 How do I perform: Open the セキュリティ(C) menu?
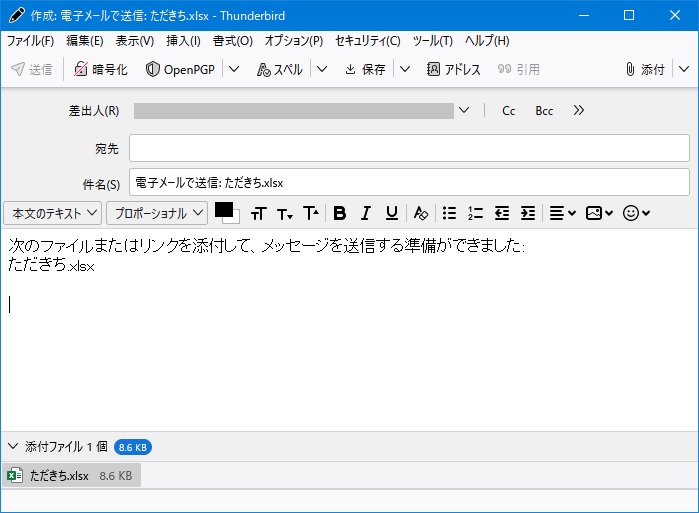click(367, 41)
